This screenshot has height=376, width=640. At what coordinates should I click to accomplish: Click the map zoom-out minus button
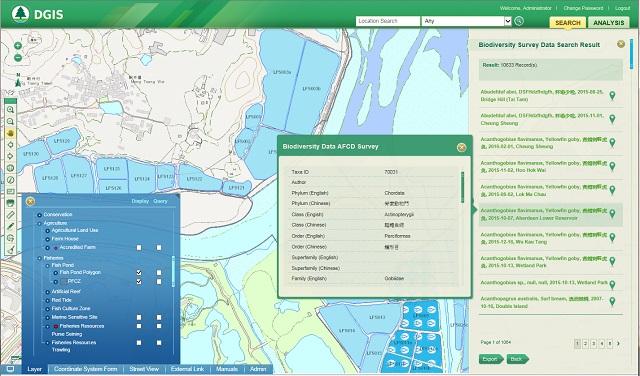click(18, 58)
